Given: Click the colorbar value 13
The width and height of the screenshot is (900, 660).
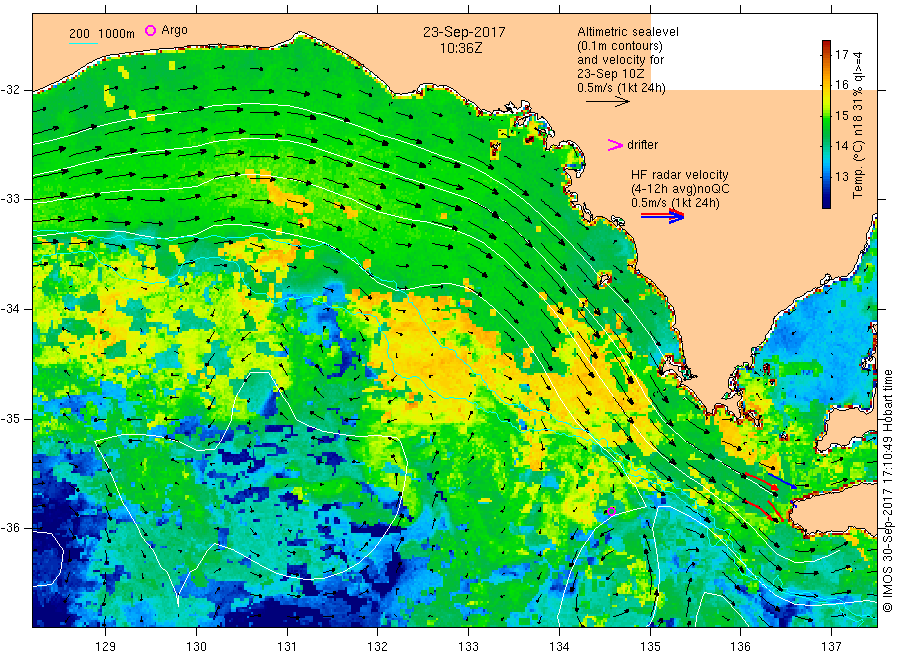Looking at the screenshot, I should (x=841, y=176).
